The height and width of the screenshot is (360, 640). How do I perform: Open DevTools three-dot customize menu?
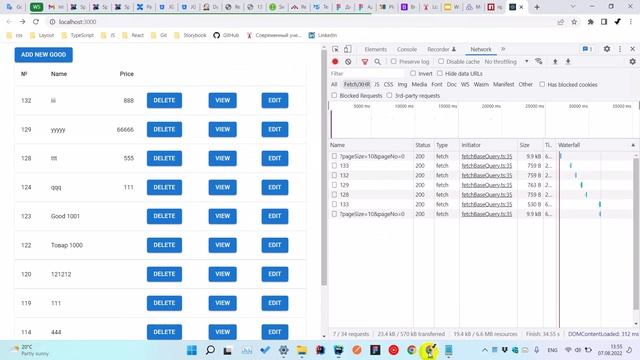[x=620, y=49]
